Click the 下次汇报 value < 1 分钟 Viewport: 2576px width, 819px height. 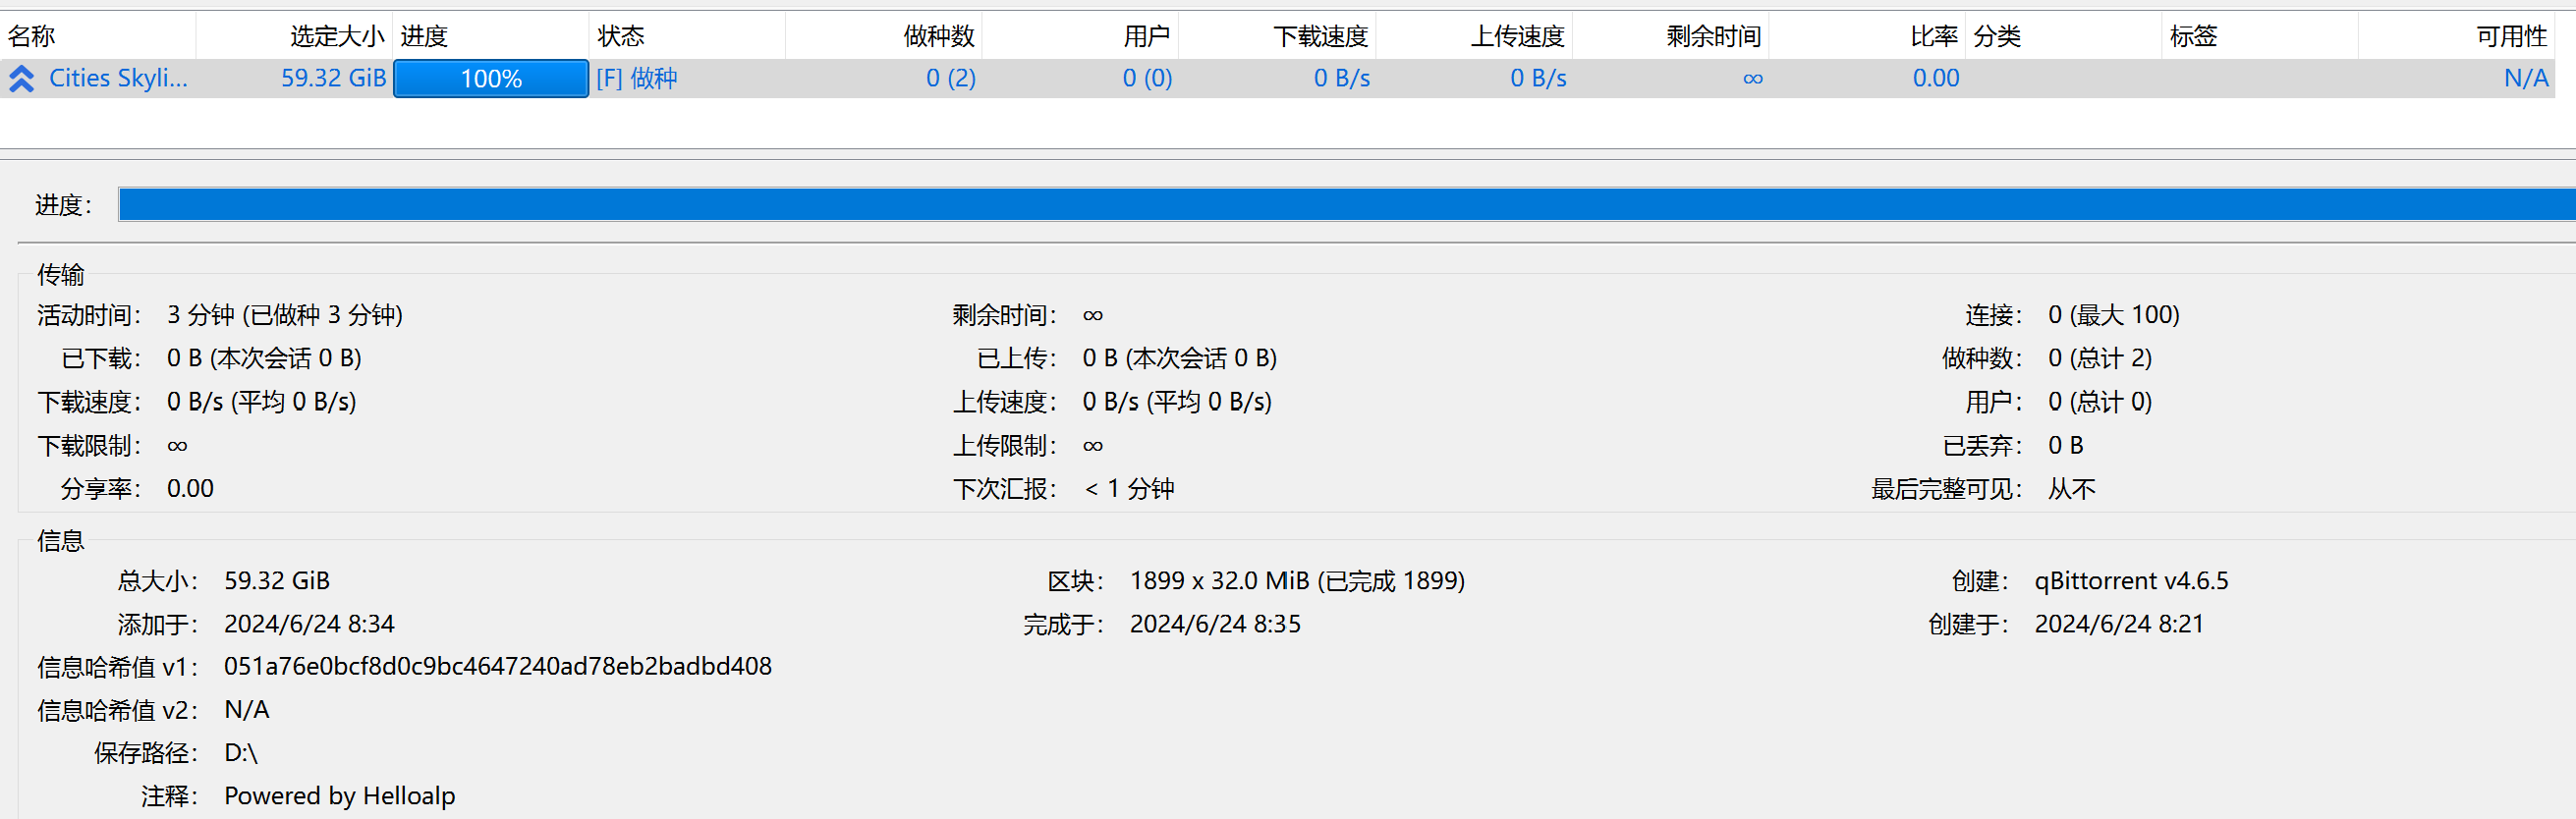tap(1129, 489)
